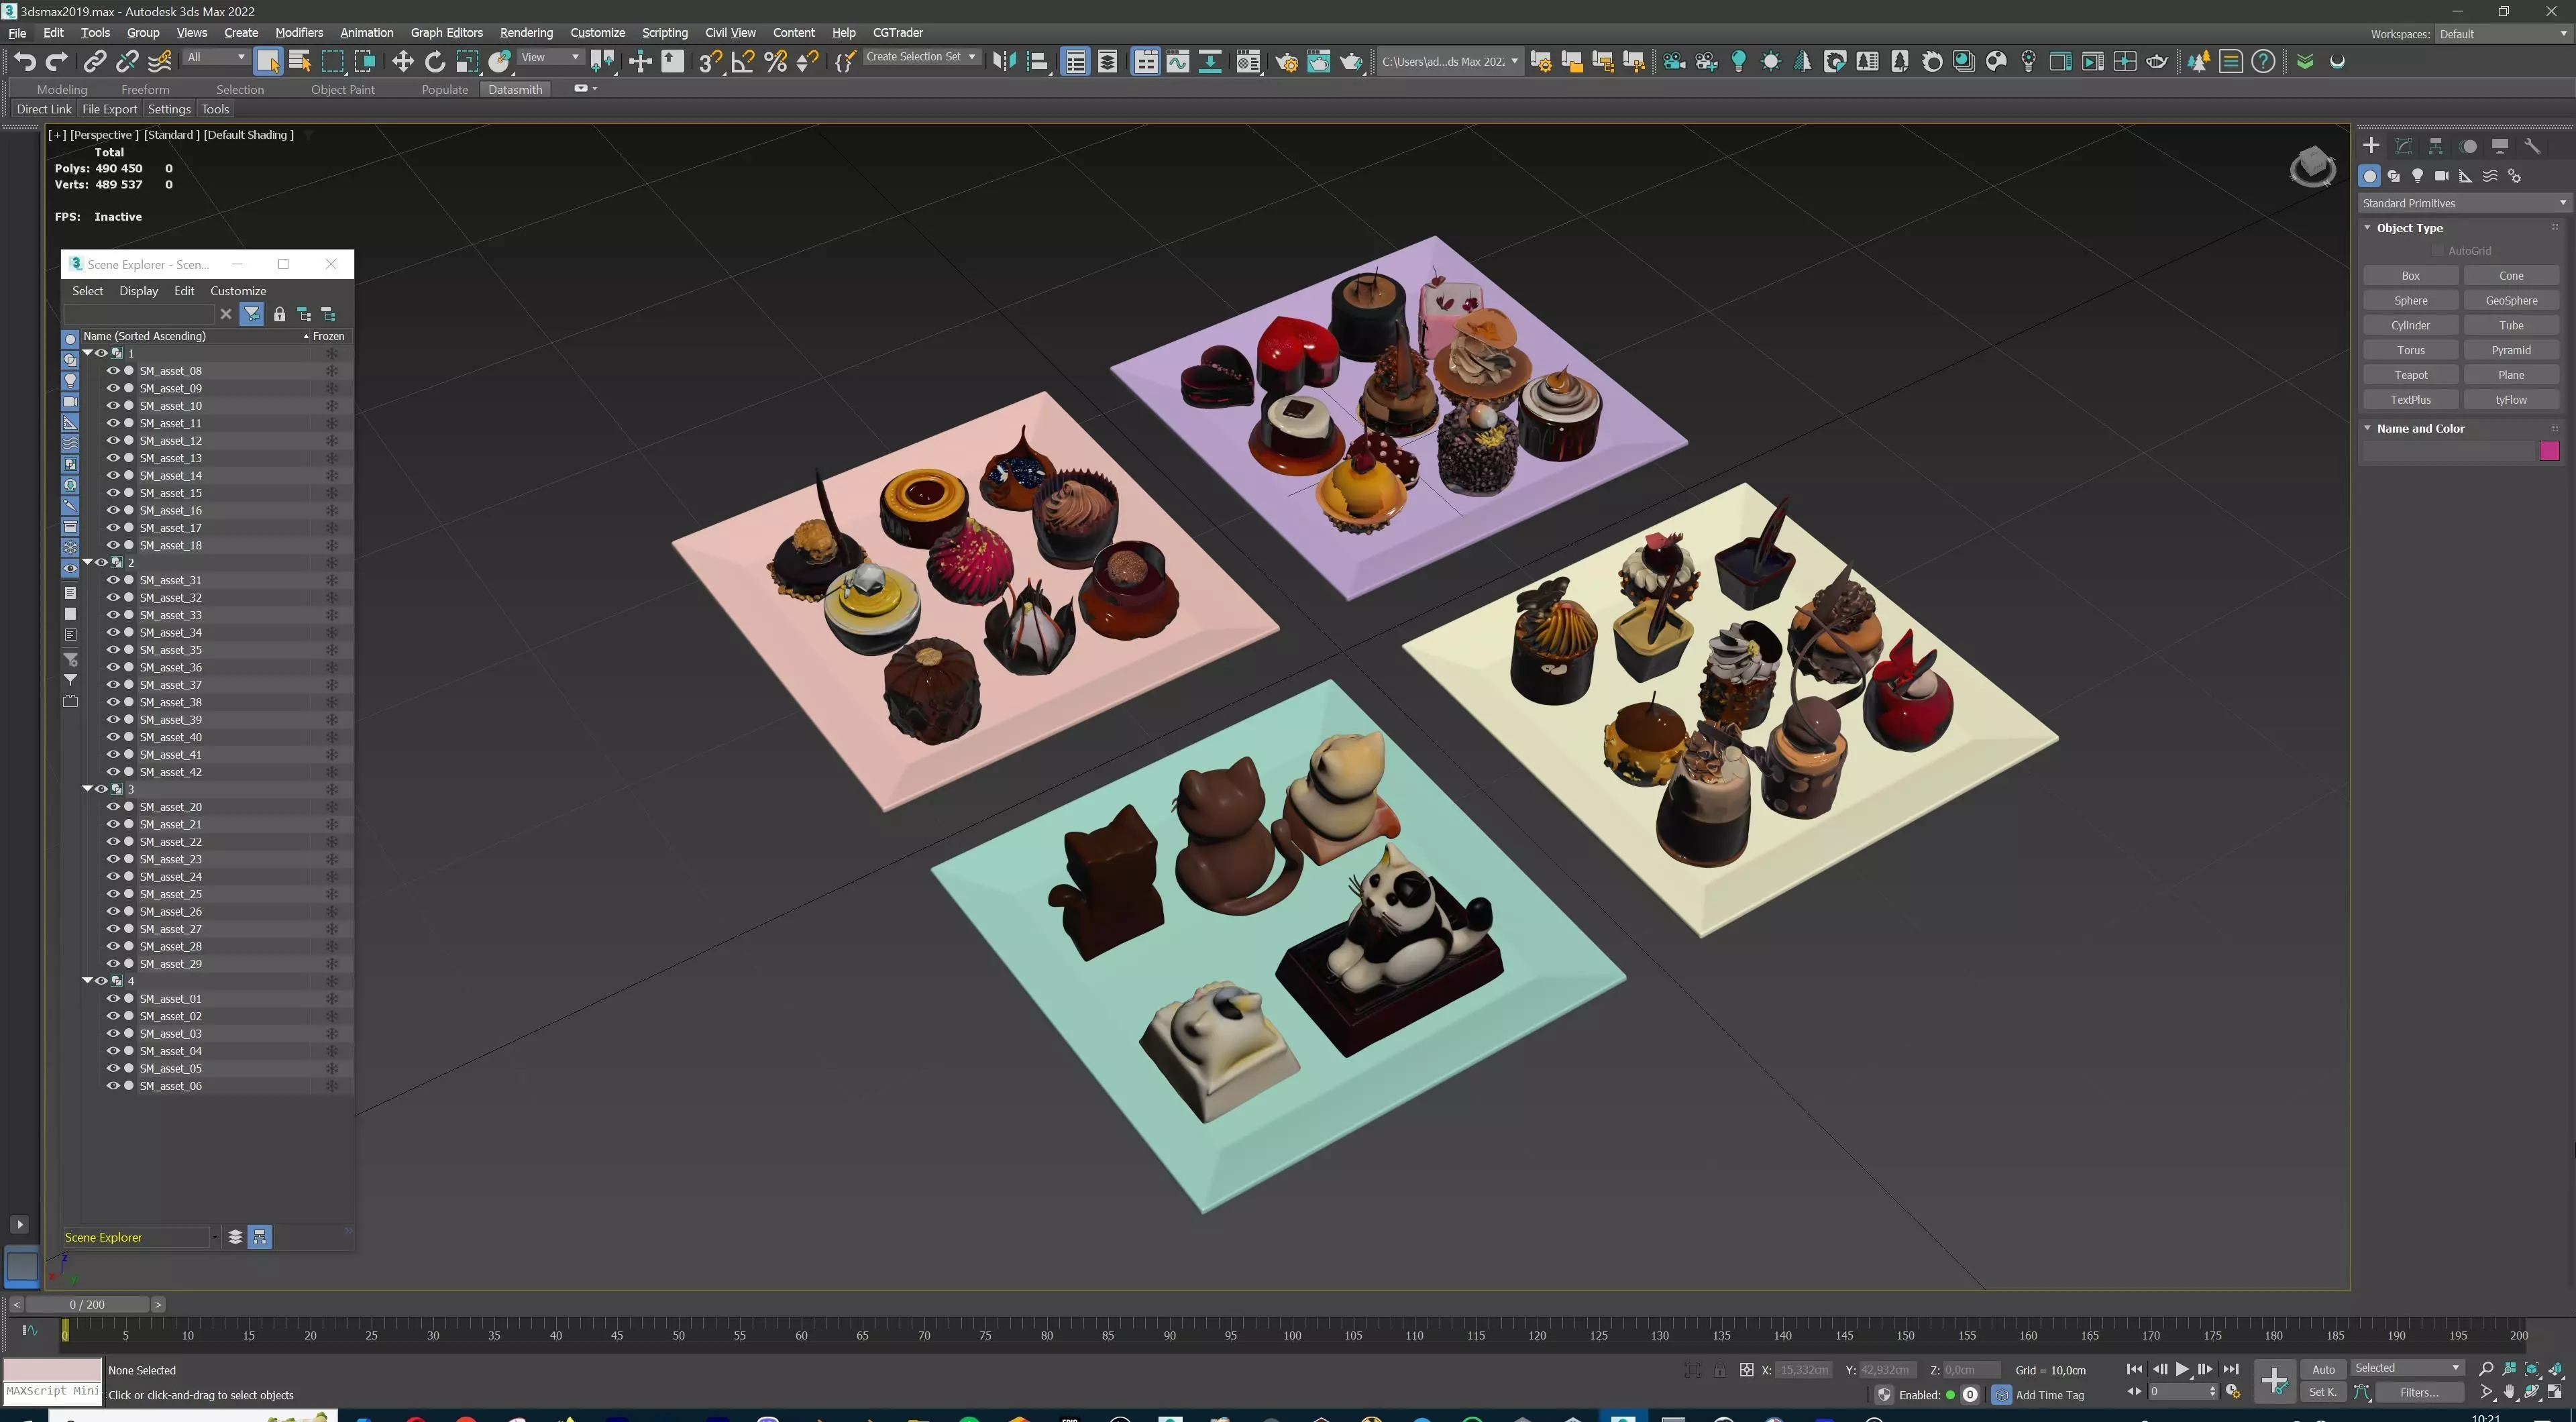Collapse the Object Type rollout
The image size is (2576, 1422).
coord(2367,228)
